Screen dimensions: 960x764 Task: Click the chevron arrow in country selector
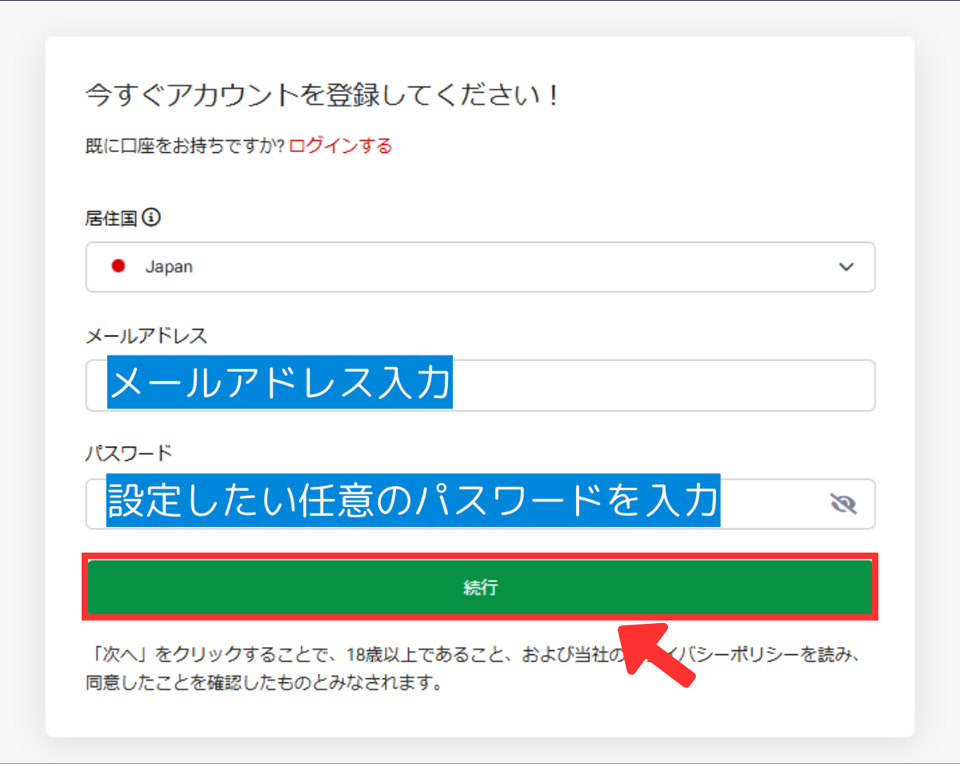coord(846,267)
